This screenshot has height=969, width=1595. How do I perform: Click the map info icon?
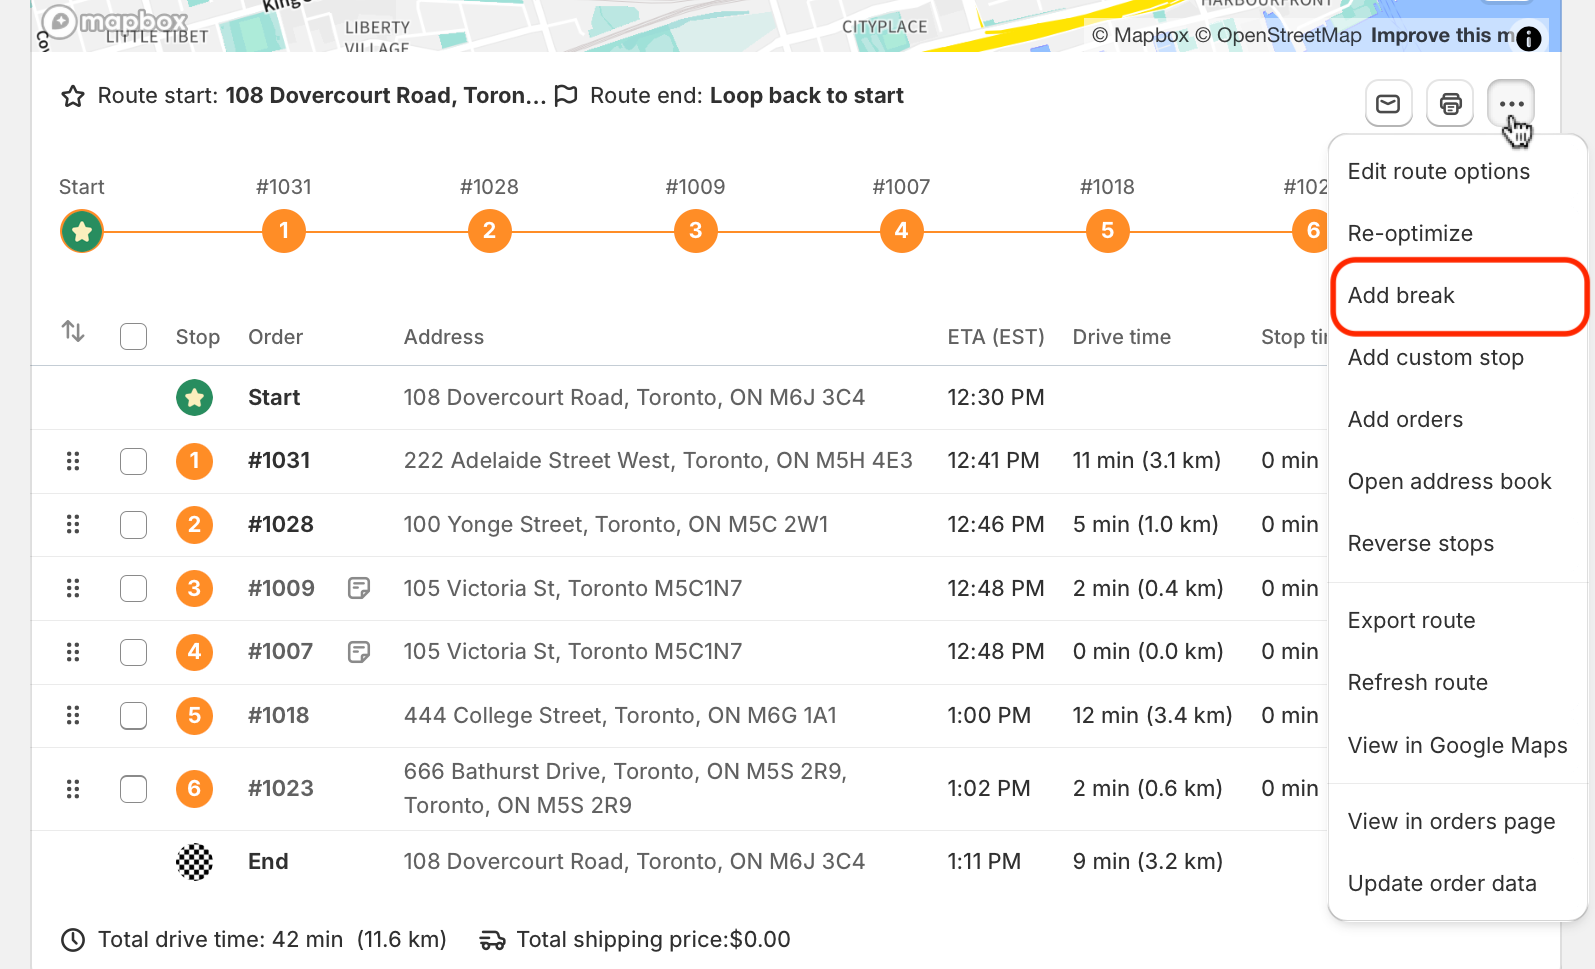coord(1529,39)
